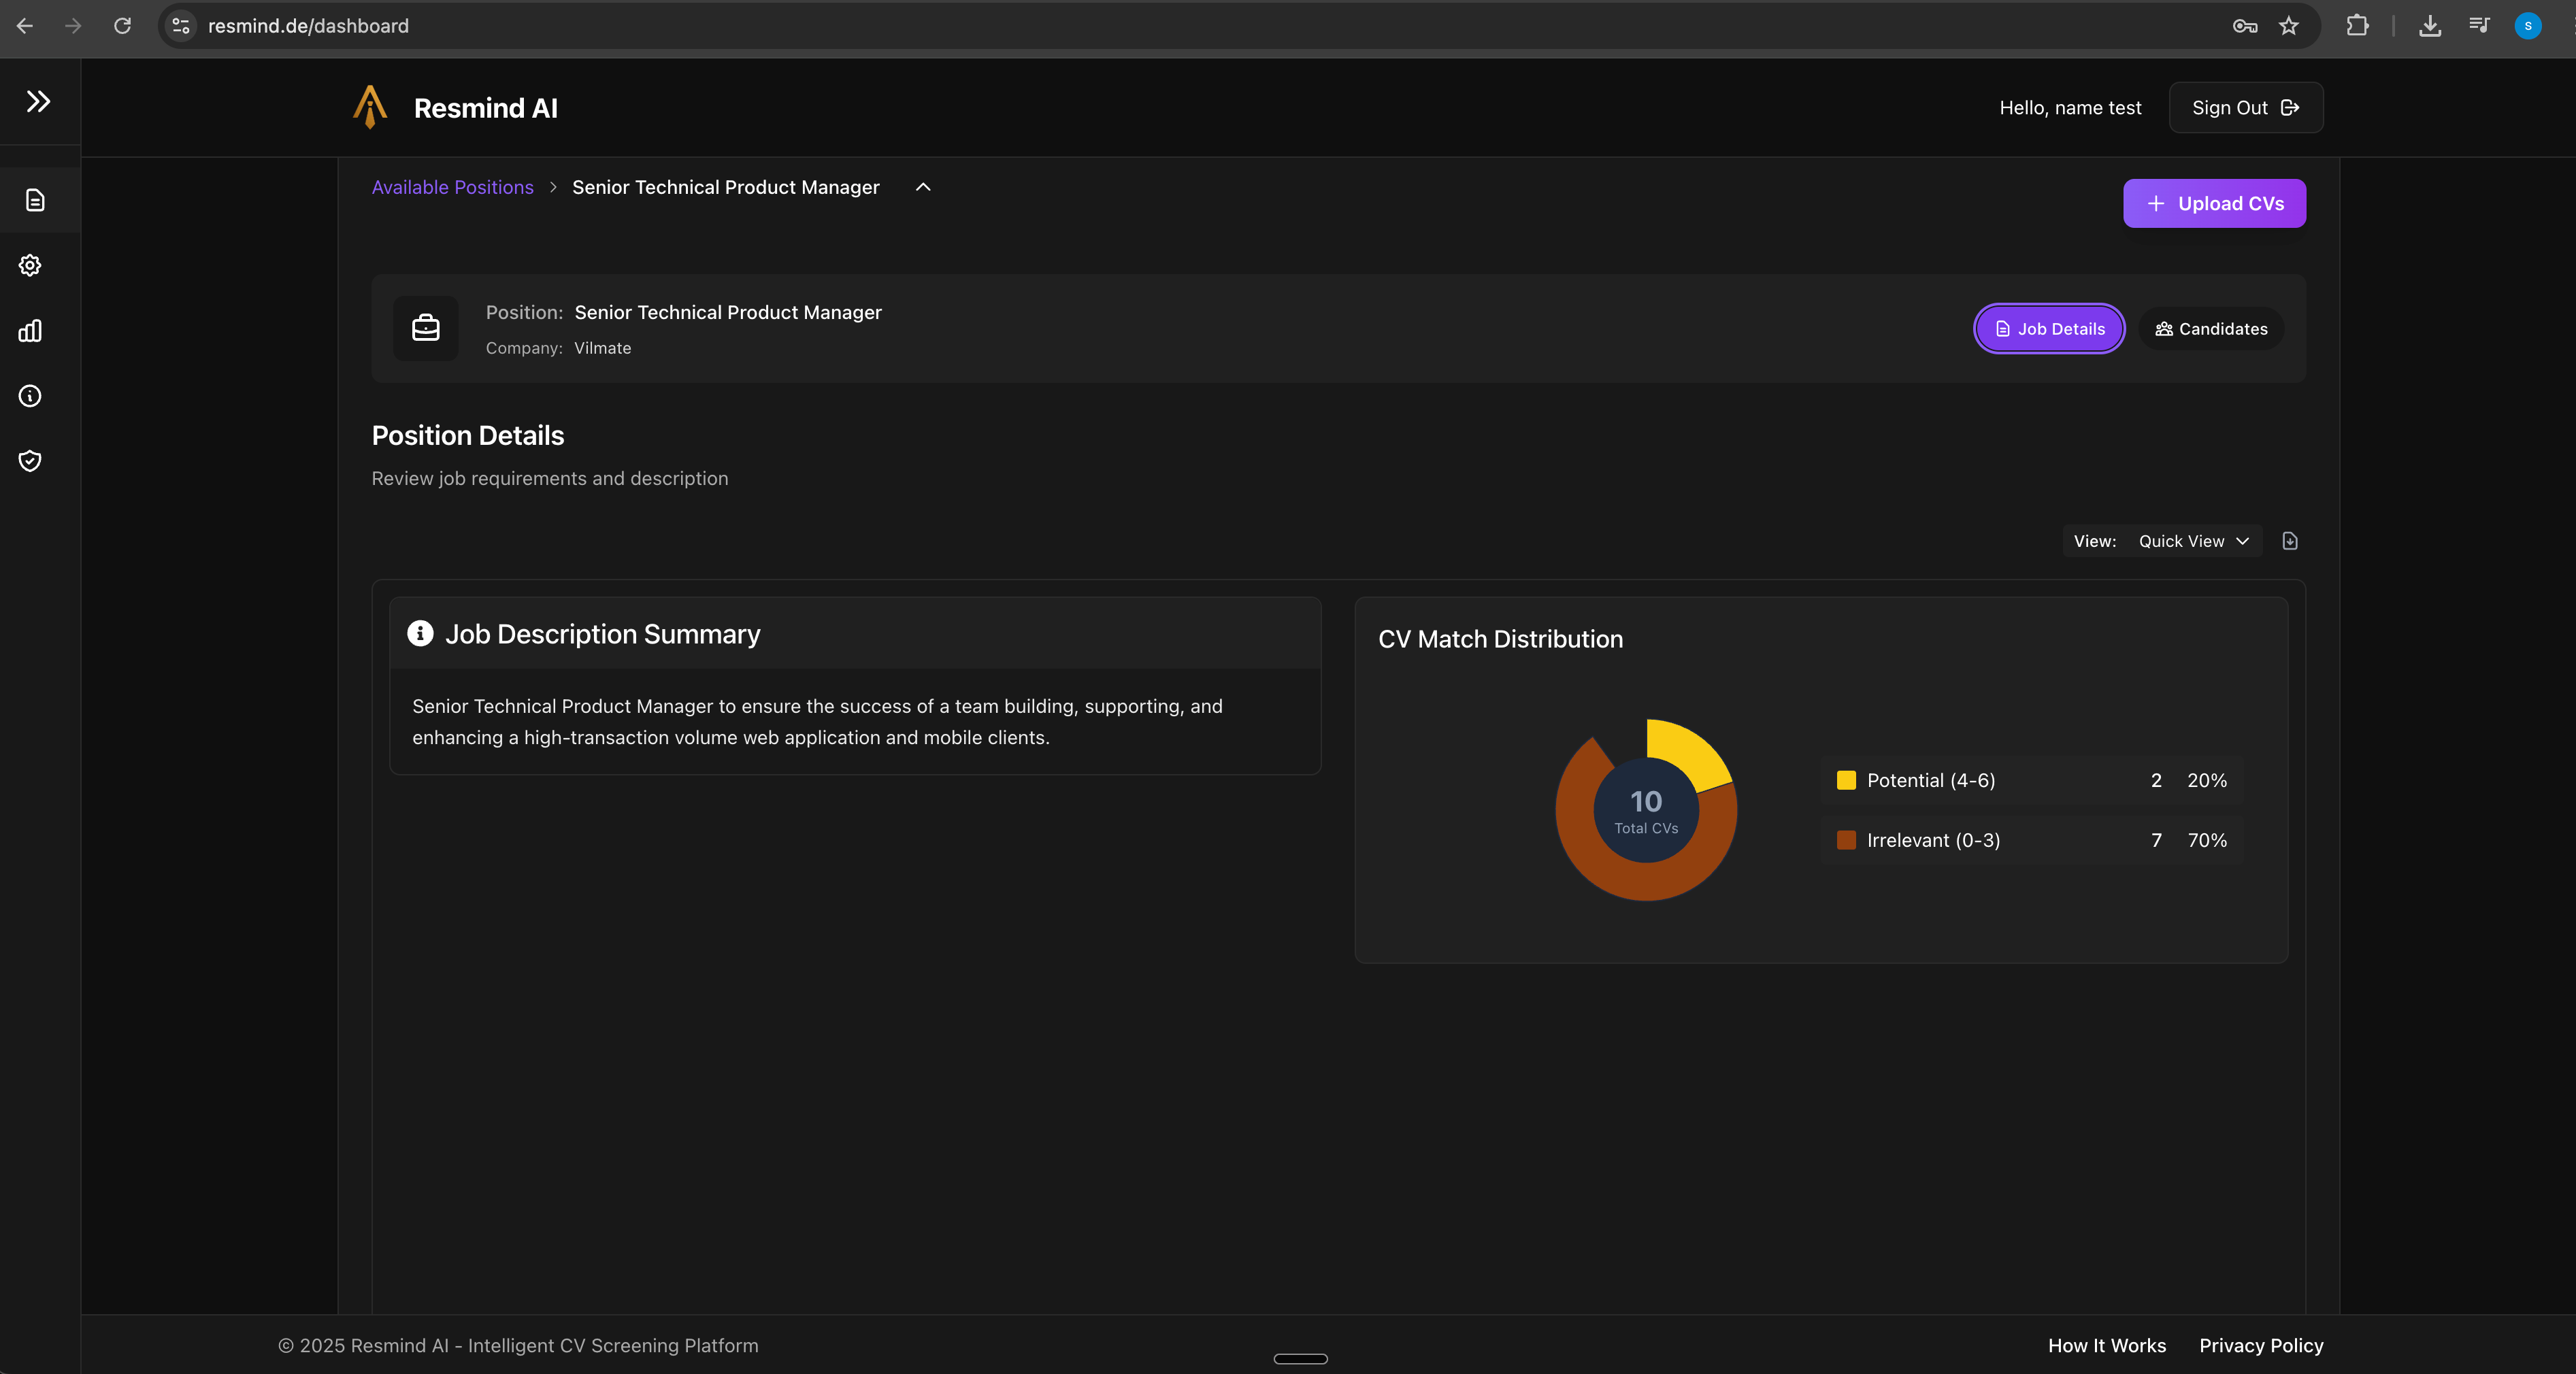The width and height of the screenshot is (2576, 1374).
Task: Select the Job Details tab
Action: [2049, 329]
